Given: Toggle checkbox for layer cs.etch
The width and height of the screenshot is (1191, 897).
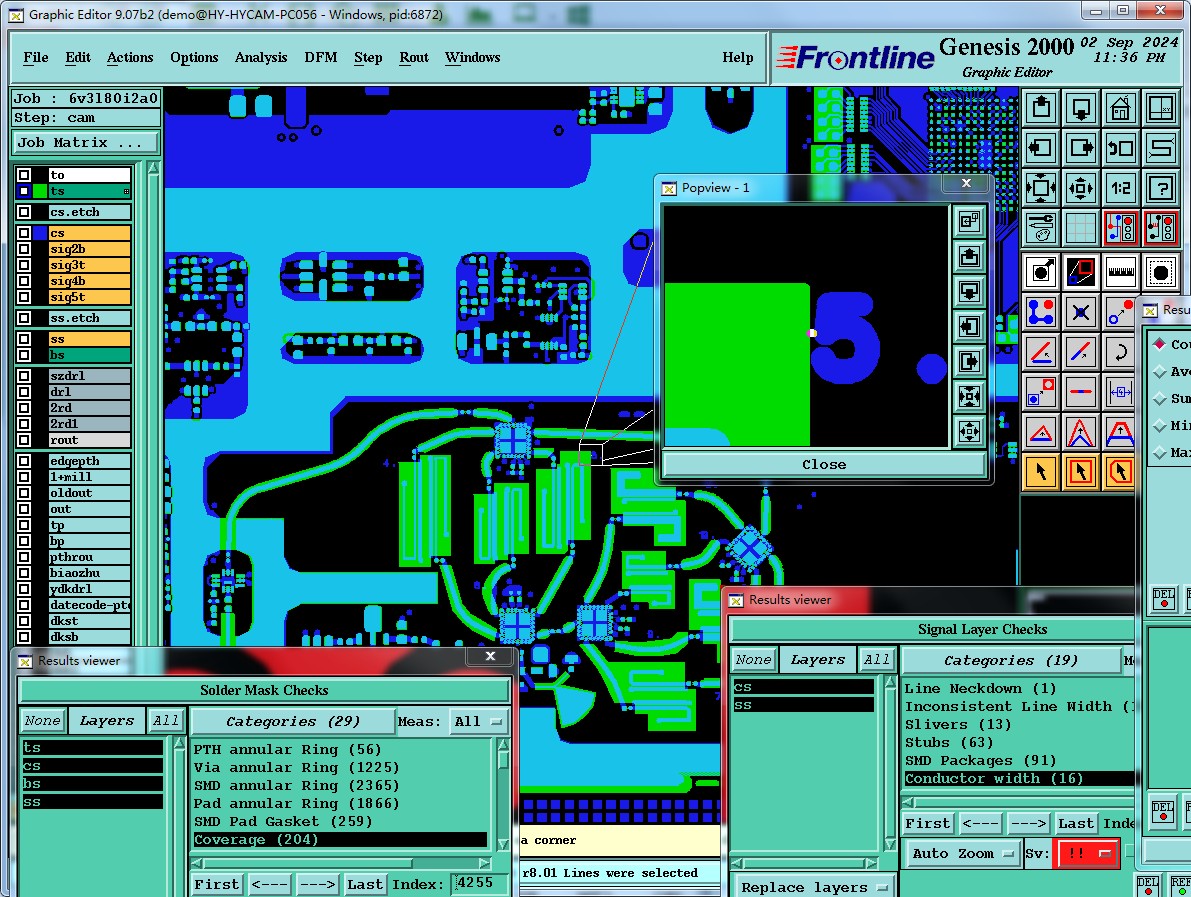Looking at the screenshot, I should coord(24,212).
